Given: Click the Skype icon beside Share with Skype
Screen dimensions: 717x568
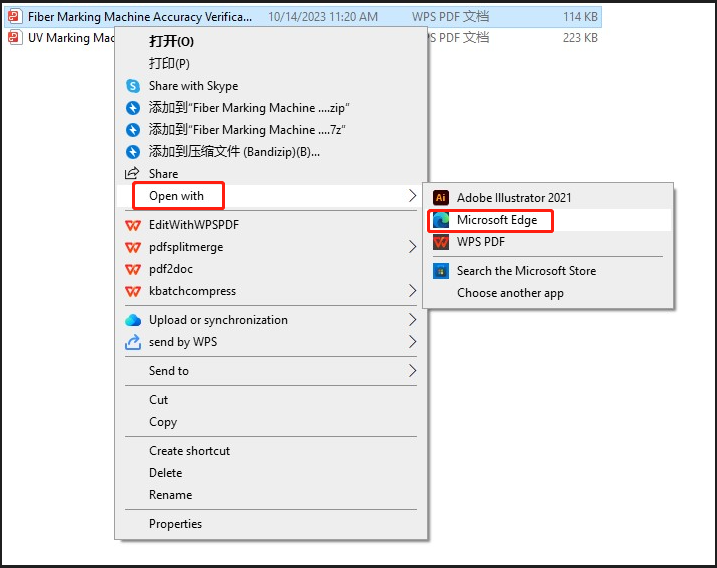Looking at the screenshot, I should click(133, 86).
